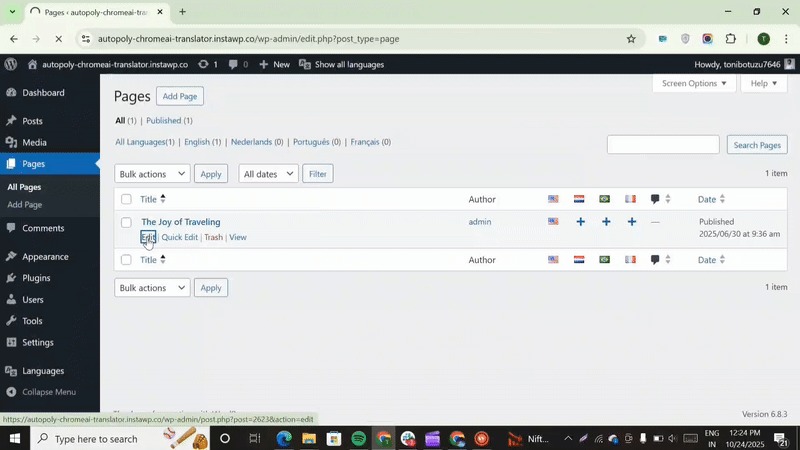Image resolution: width=800 pixels, height=450 pixels.
Task: Move The Joy of Traveling to Trash
Action: click(213, 237)
